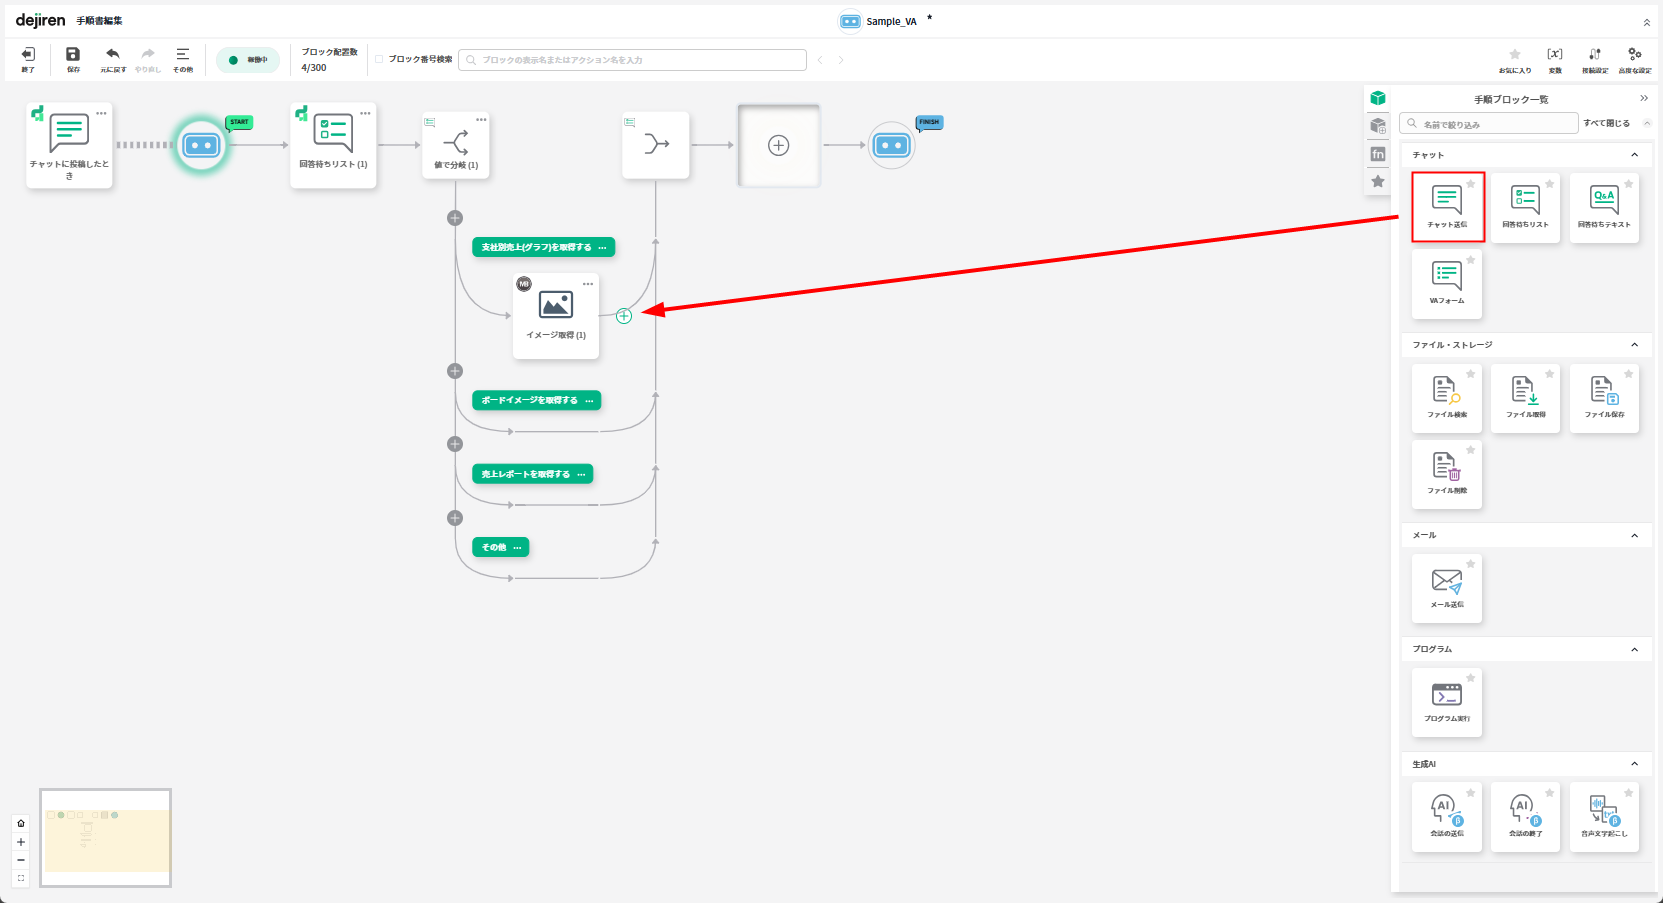1663x903 pixels.
Task: Click the 音声文字起こし AI block
Action: [1604, 816]
